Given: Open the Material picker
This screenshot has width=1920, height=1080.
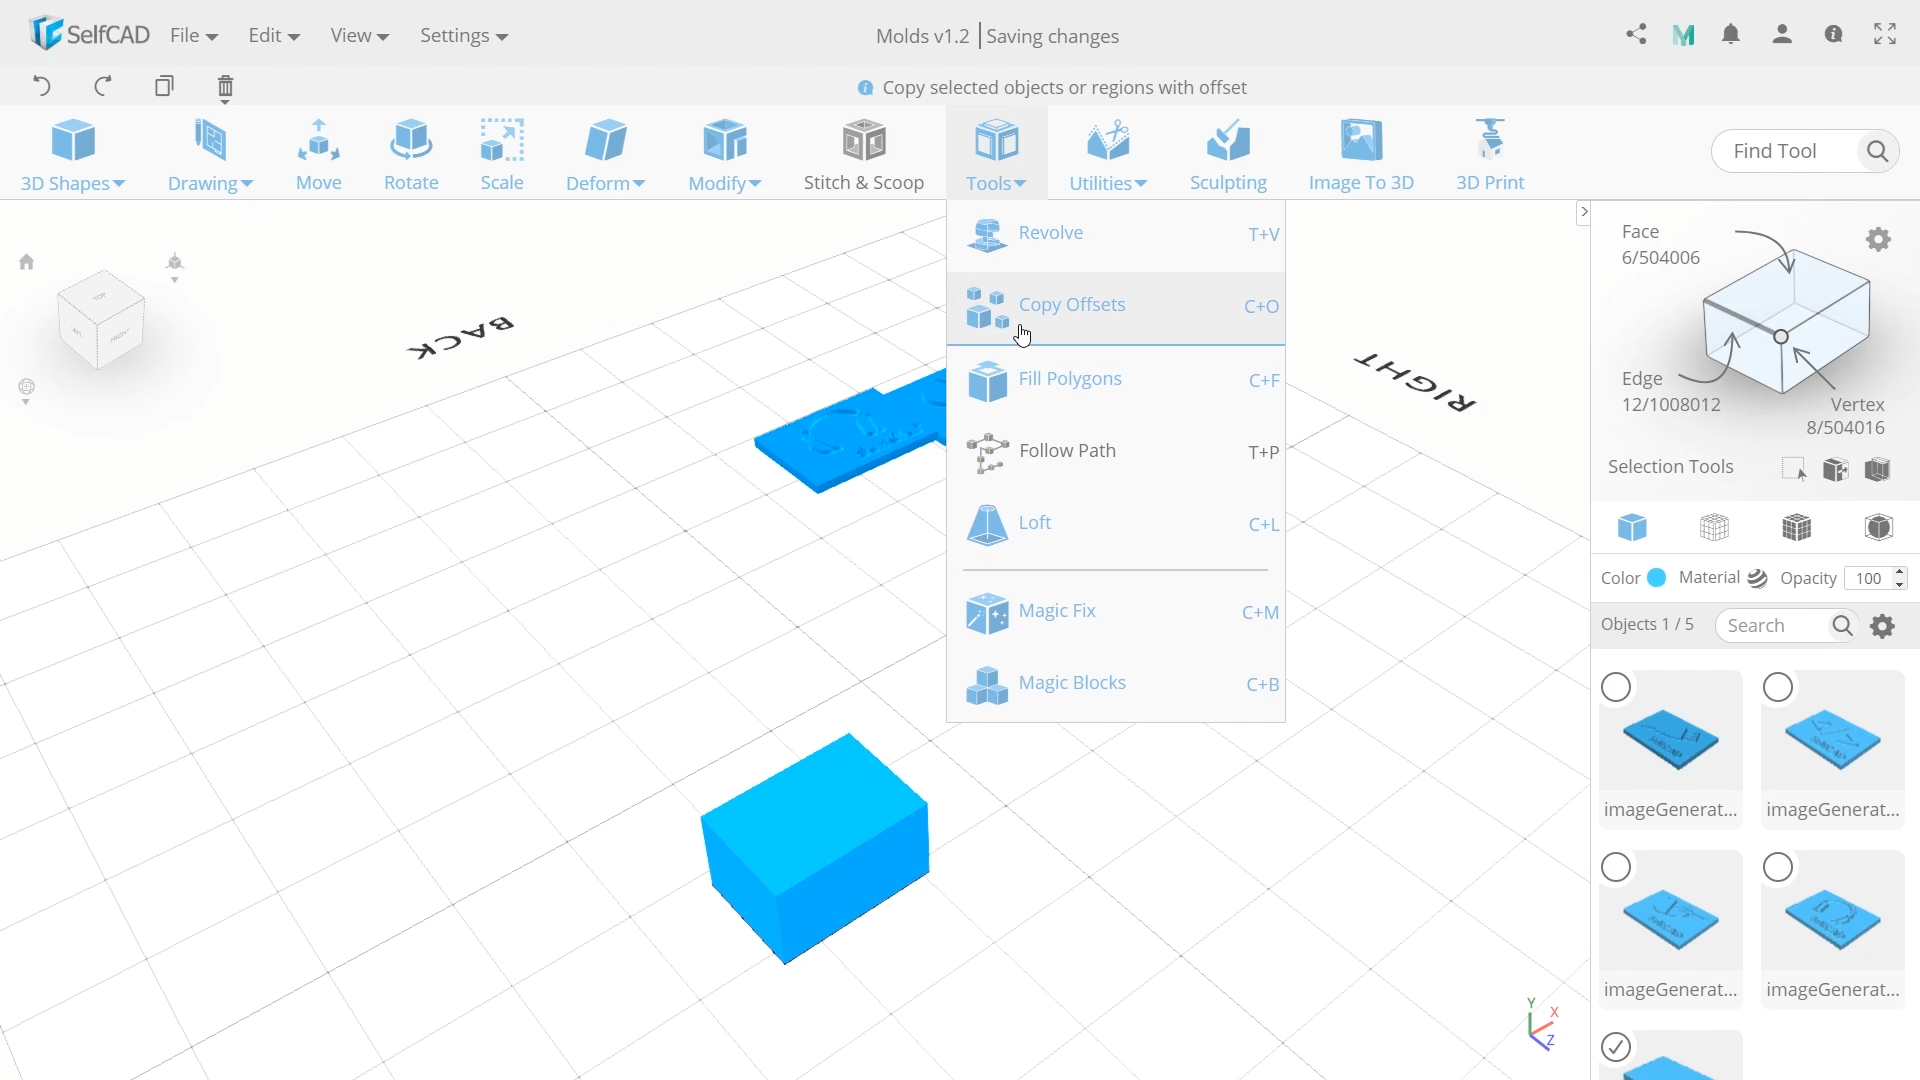Looking at the screenshot, I should coord(1758,579).
